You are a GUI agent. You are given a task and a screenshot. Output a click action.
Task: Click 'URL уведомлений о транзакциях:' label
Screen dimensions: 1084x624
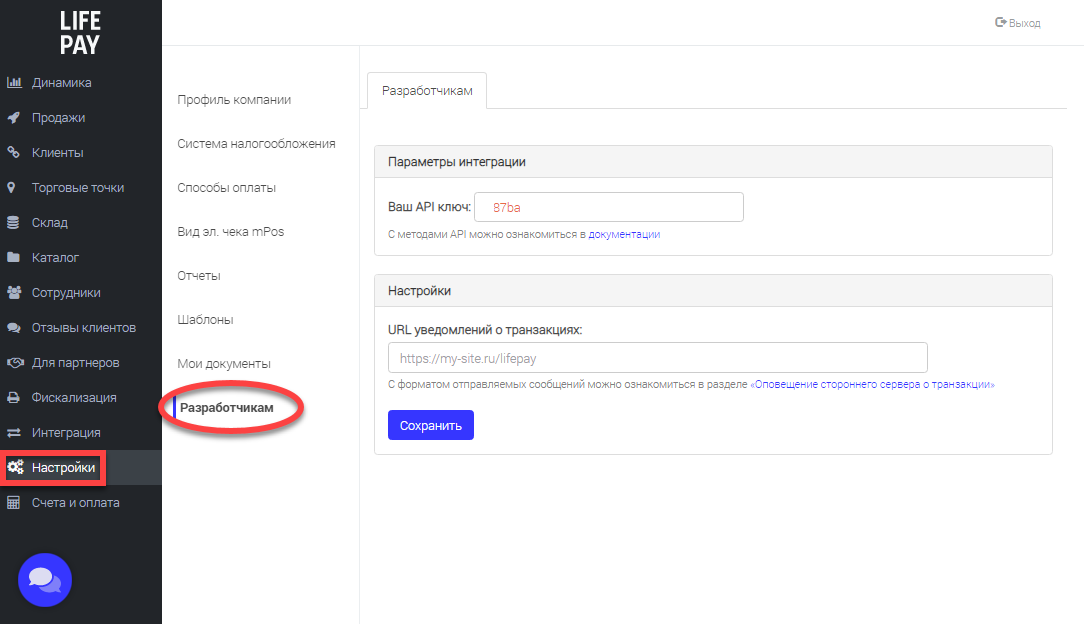pyautogui.click(x=485, y=330)
